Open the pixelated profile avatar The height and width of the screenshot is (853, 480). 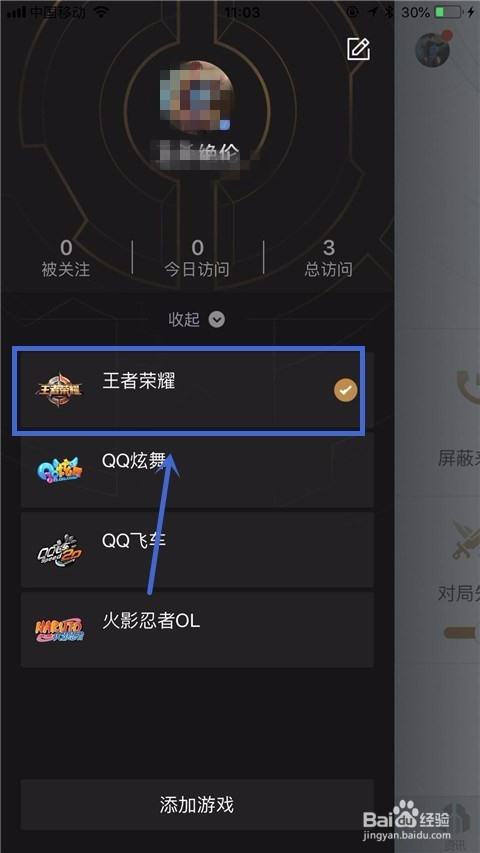click(196, 97)
